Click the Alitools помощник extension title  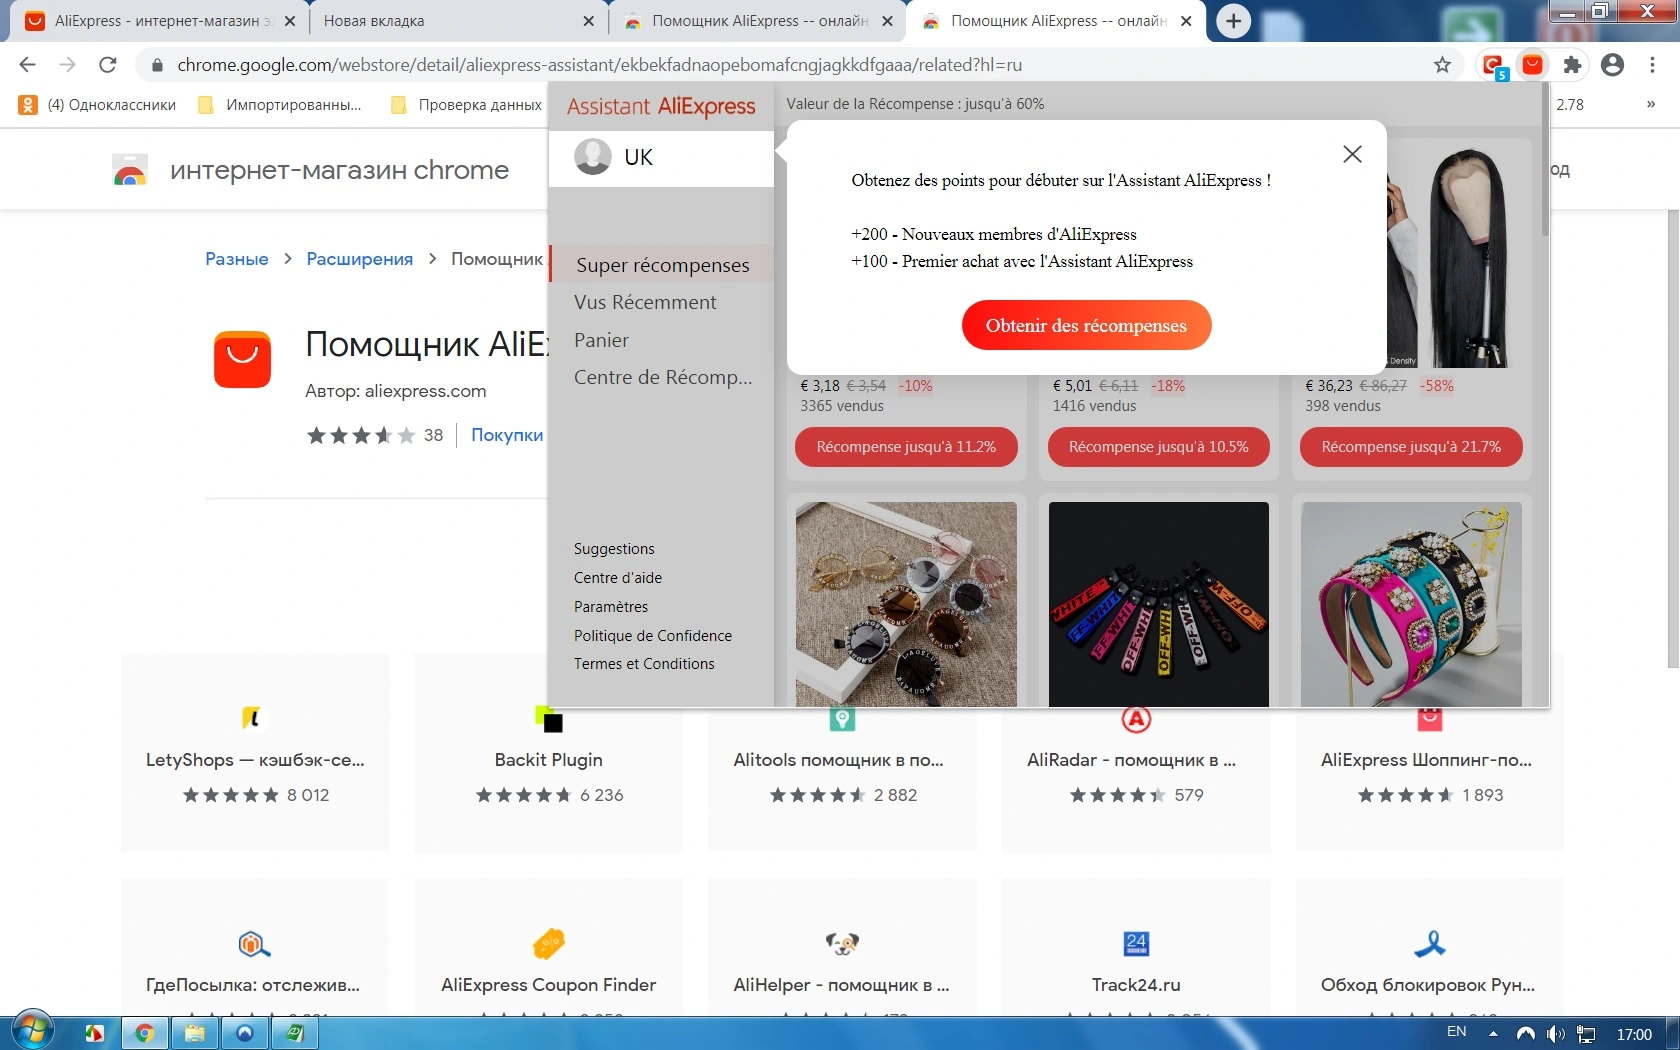(838, 760)
